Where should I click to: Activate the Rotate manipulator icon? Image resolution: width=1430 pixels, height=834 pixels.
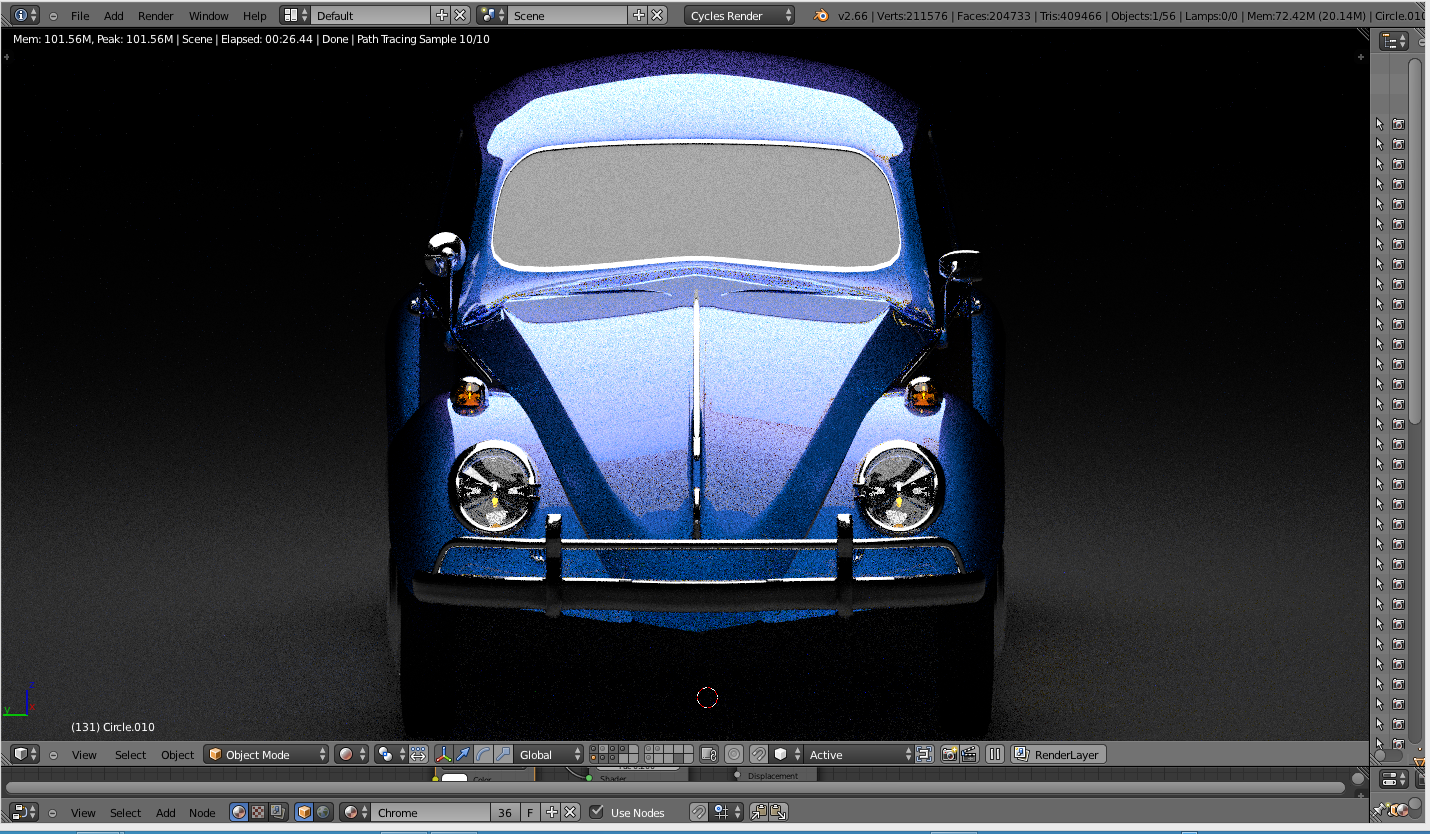(480, 755)
